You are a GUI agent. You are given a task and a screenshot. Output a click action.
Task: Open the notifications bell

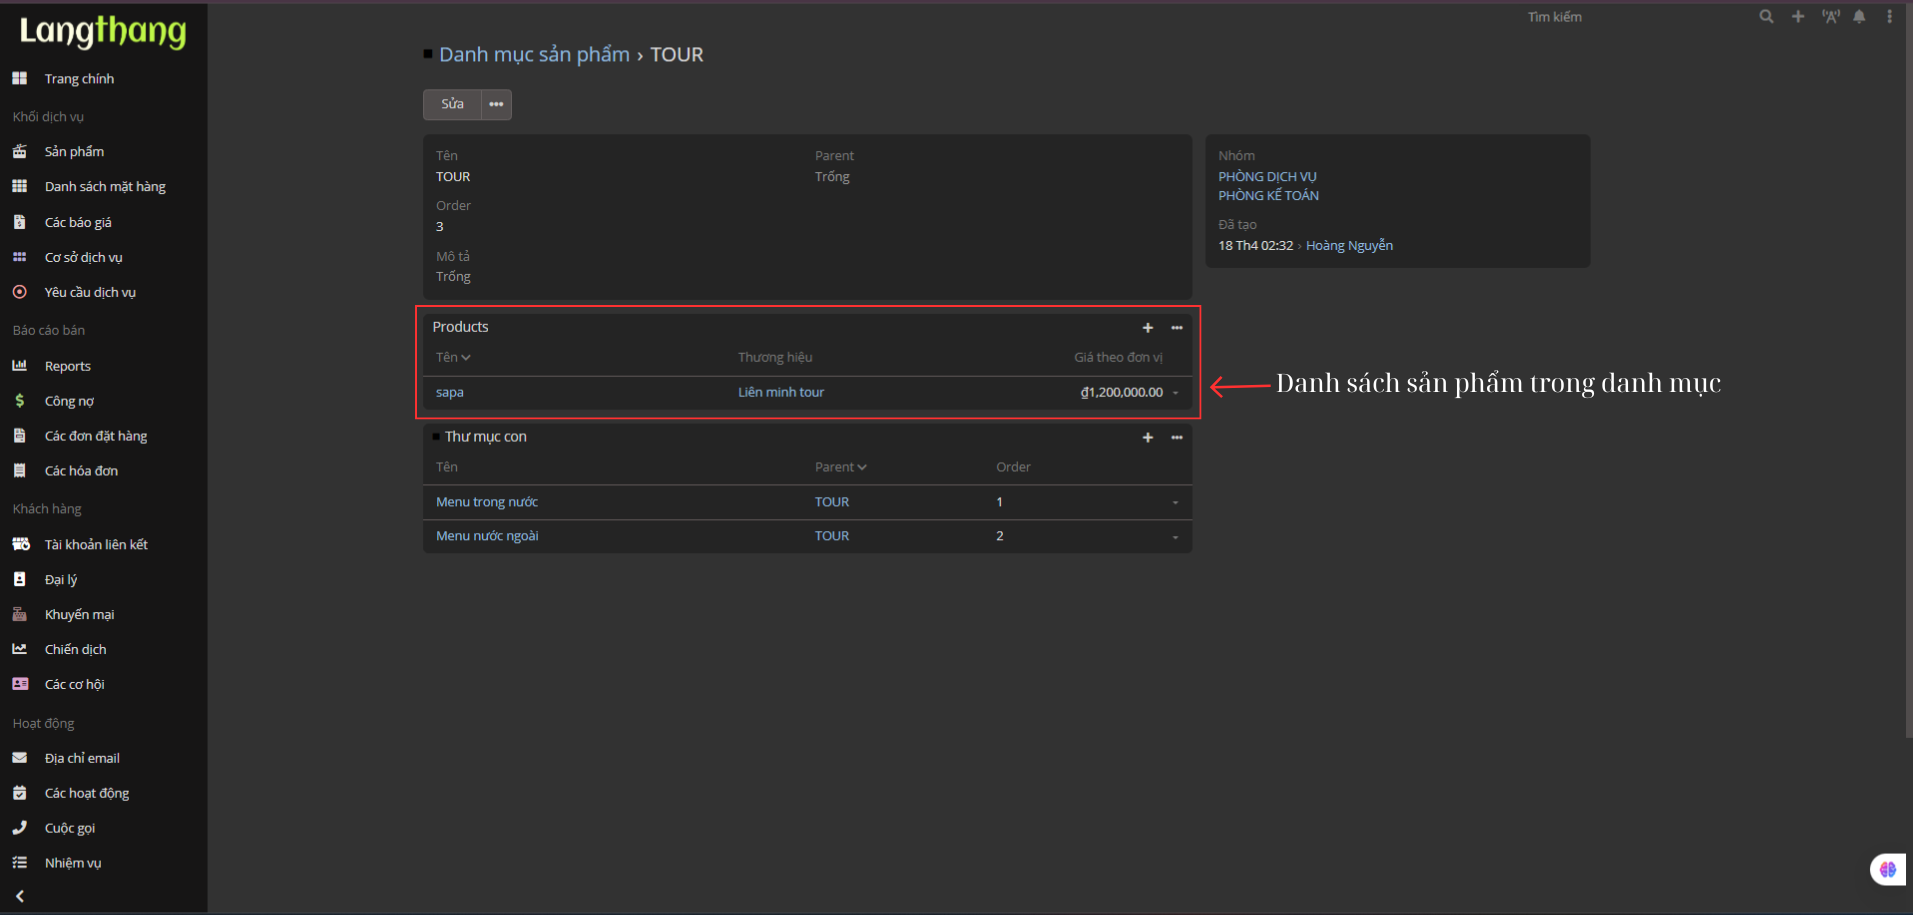coord(1859,17)
